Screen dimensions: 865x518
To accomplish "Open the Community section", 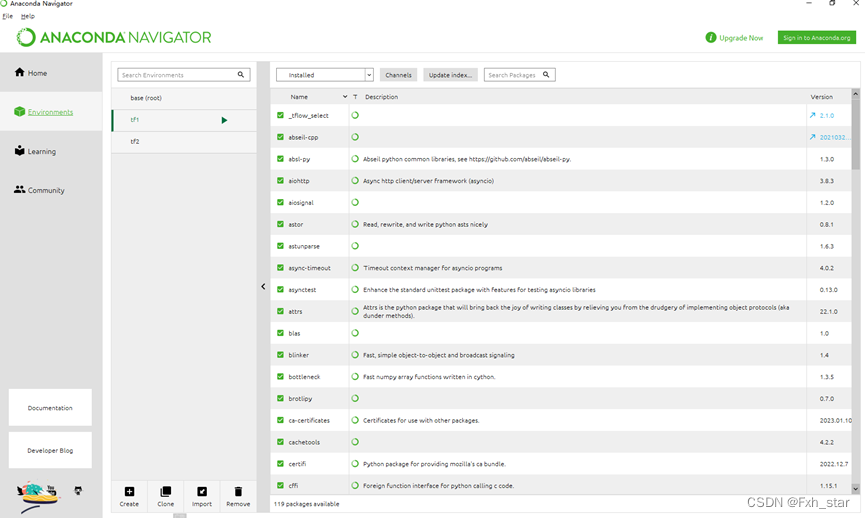I will pos(39,190).
